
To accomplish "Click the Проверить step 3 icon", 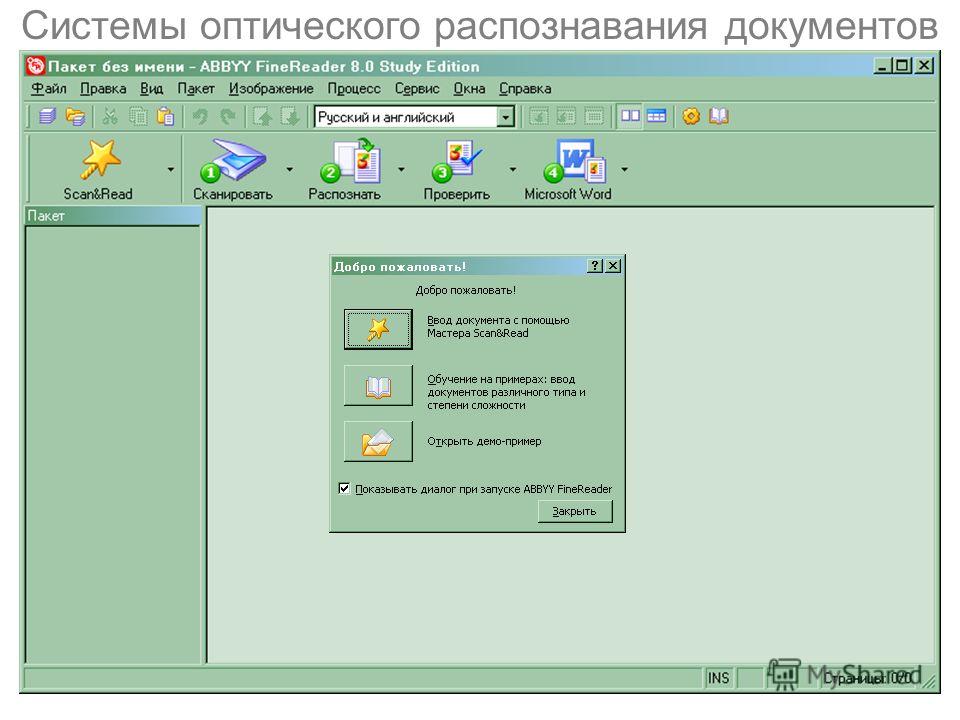I will pyautogui.click(x=457, y=160).
